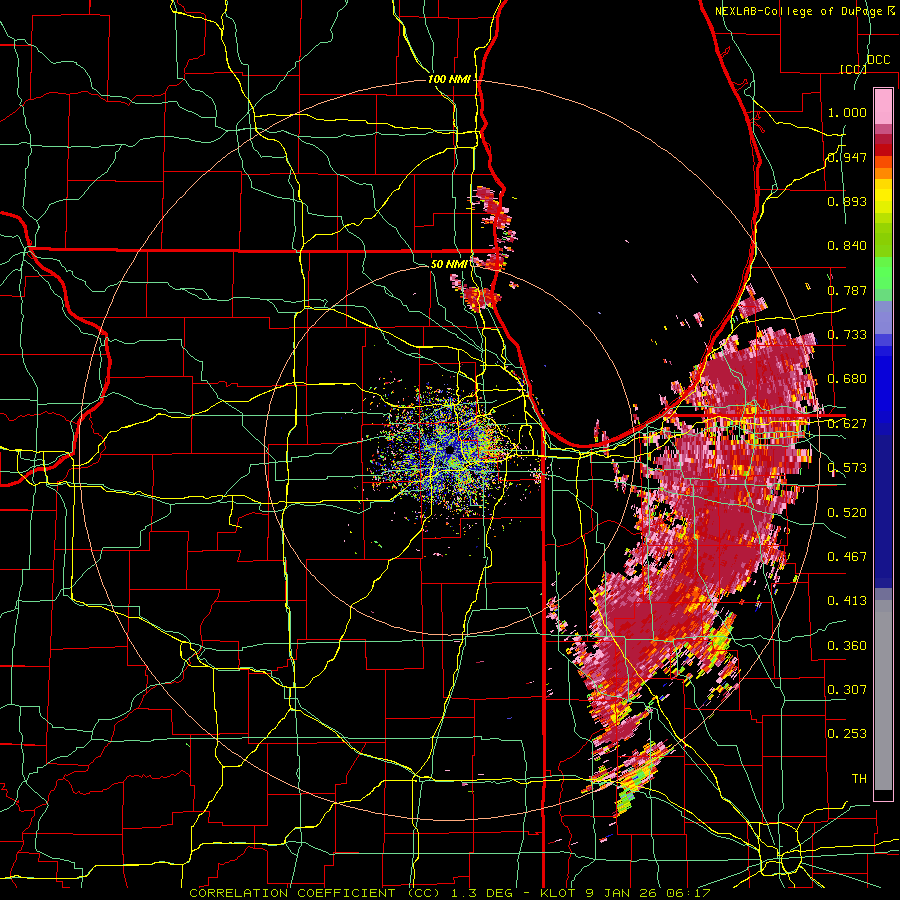Click the CORRELATION COEFFICIENT (CC) caption text
The image size is (900, 900).
coord(315,893)
